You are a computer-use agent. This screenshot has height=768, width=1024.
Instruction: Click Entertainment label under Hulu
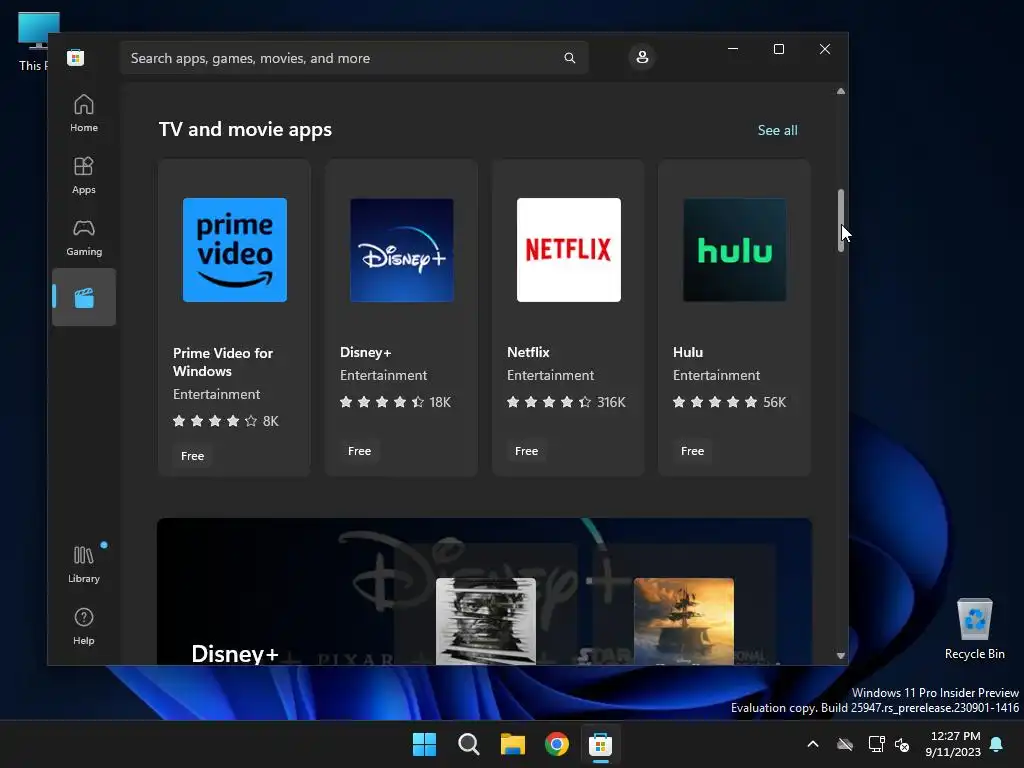[716, 375]
